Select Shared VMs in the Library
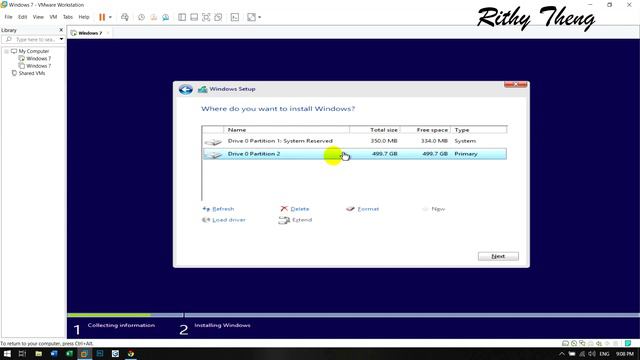 [32, 73]
